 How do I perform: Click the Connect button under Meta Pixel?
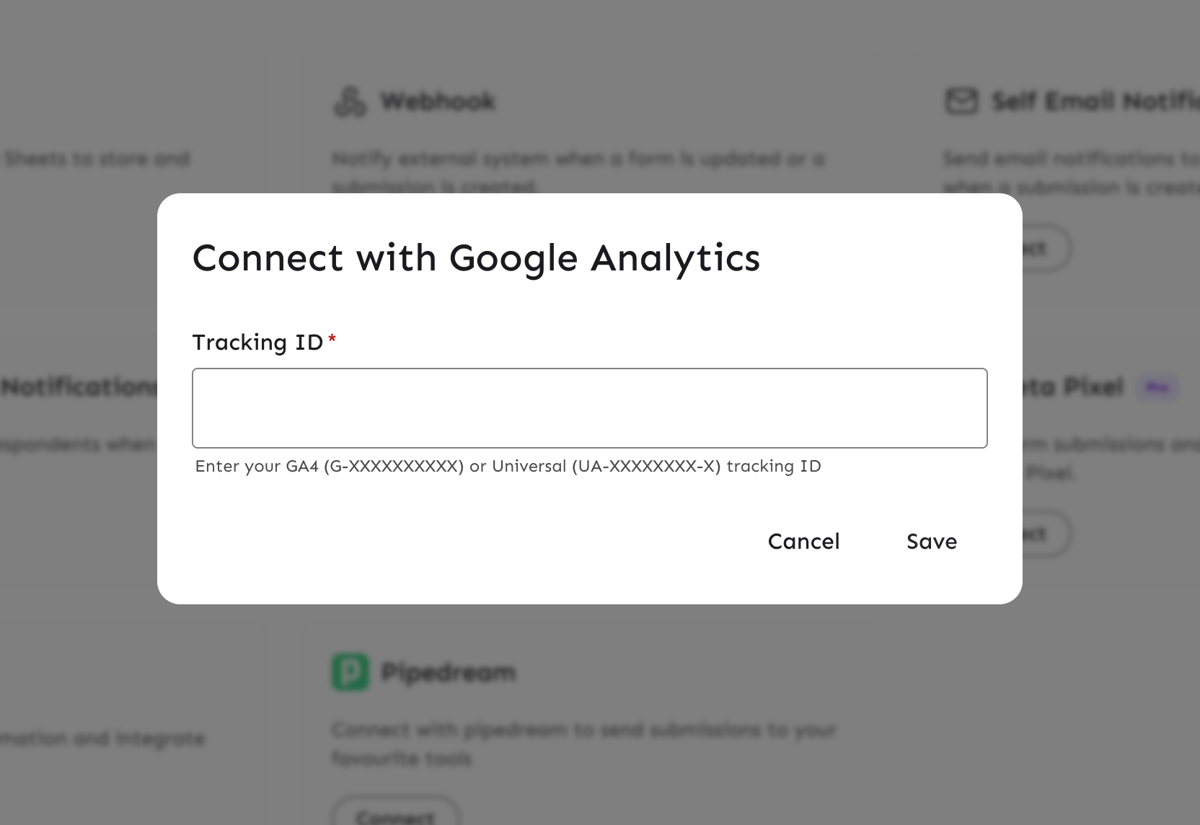pyautogui.click(x=1045, y=534)
